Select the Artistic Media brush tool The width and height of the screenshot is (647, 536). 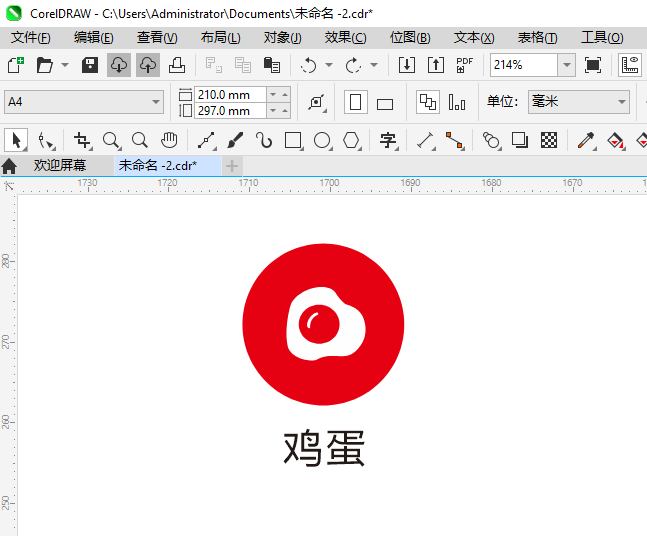(x=235, y=141)
